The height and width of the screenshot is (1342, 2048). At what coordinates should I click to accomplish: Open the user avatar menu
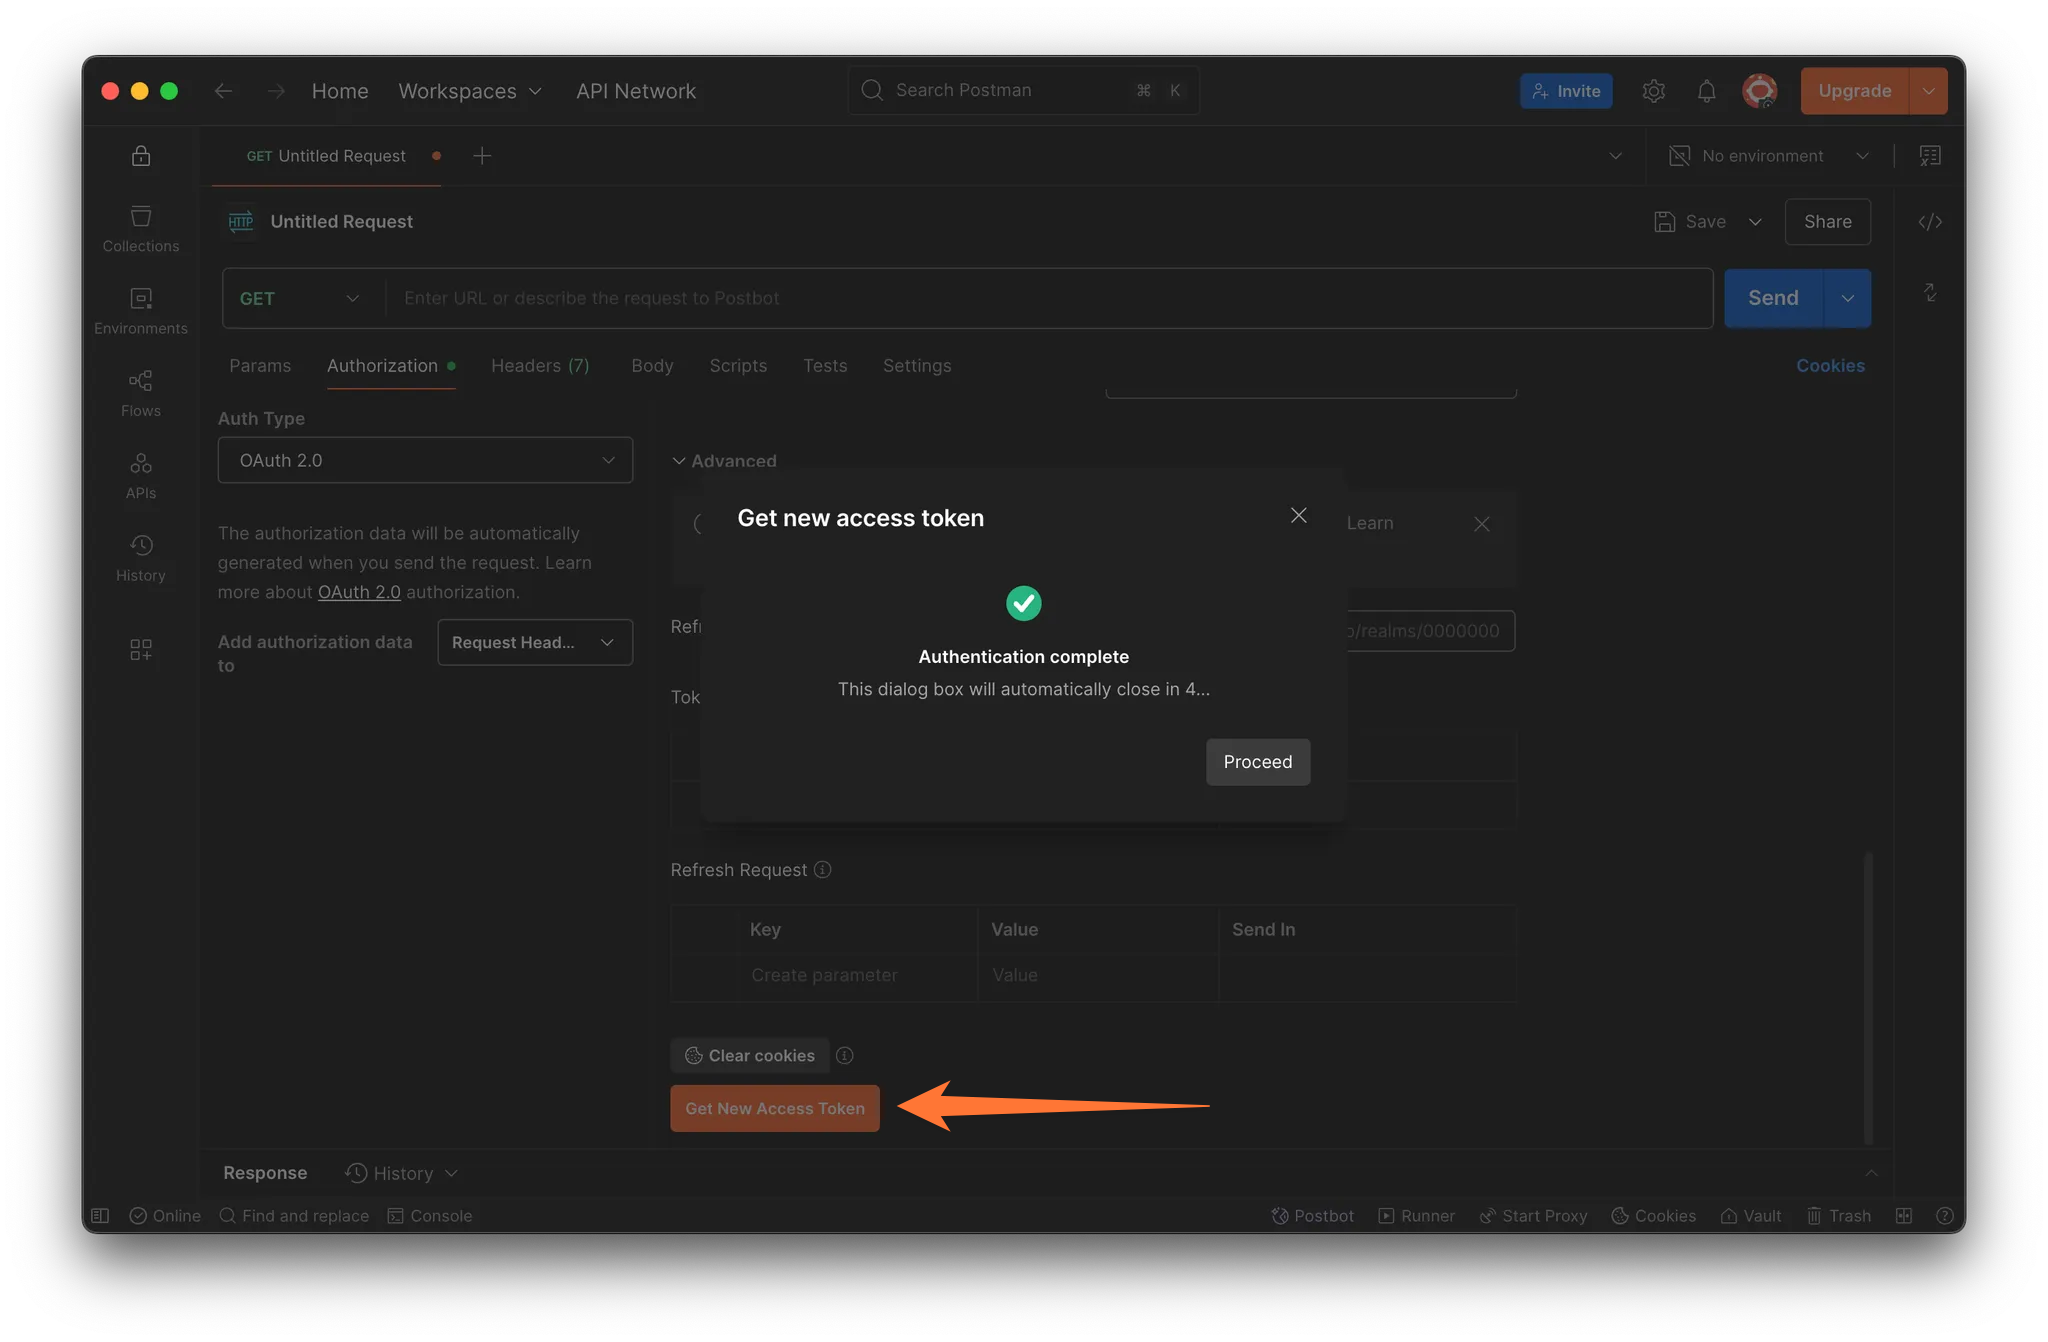[x=1760, y=91]
